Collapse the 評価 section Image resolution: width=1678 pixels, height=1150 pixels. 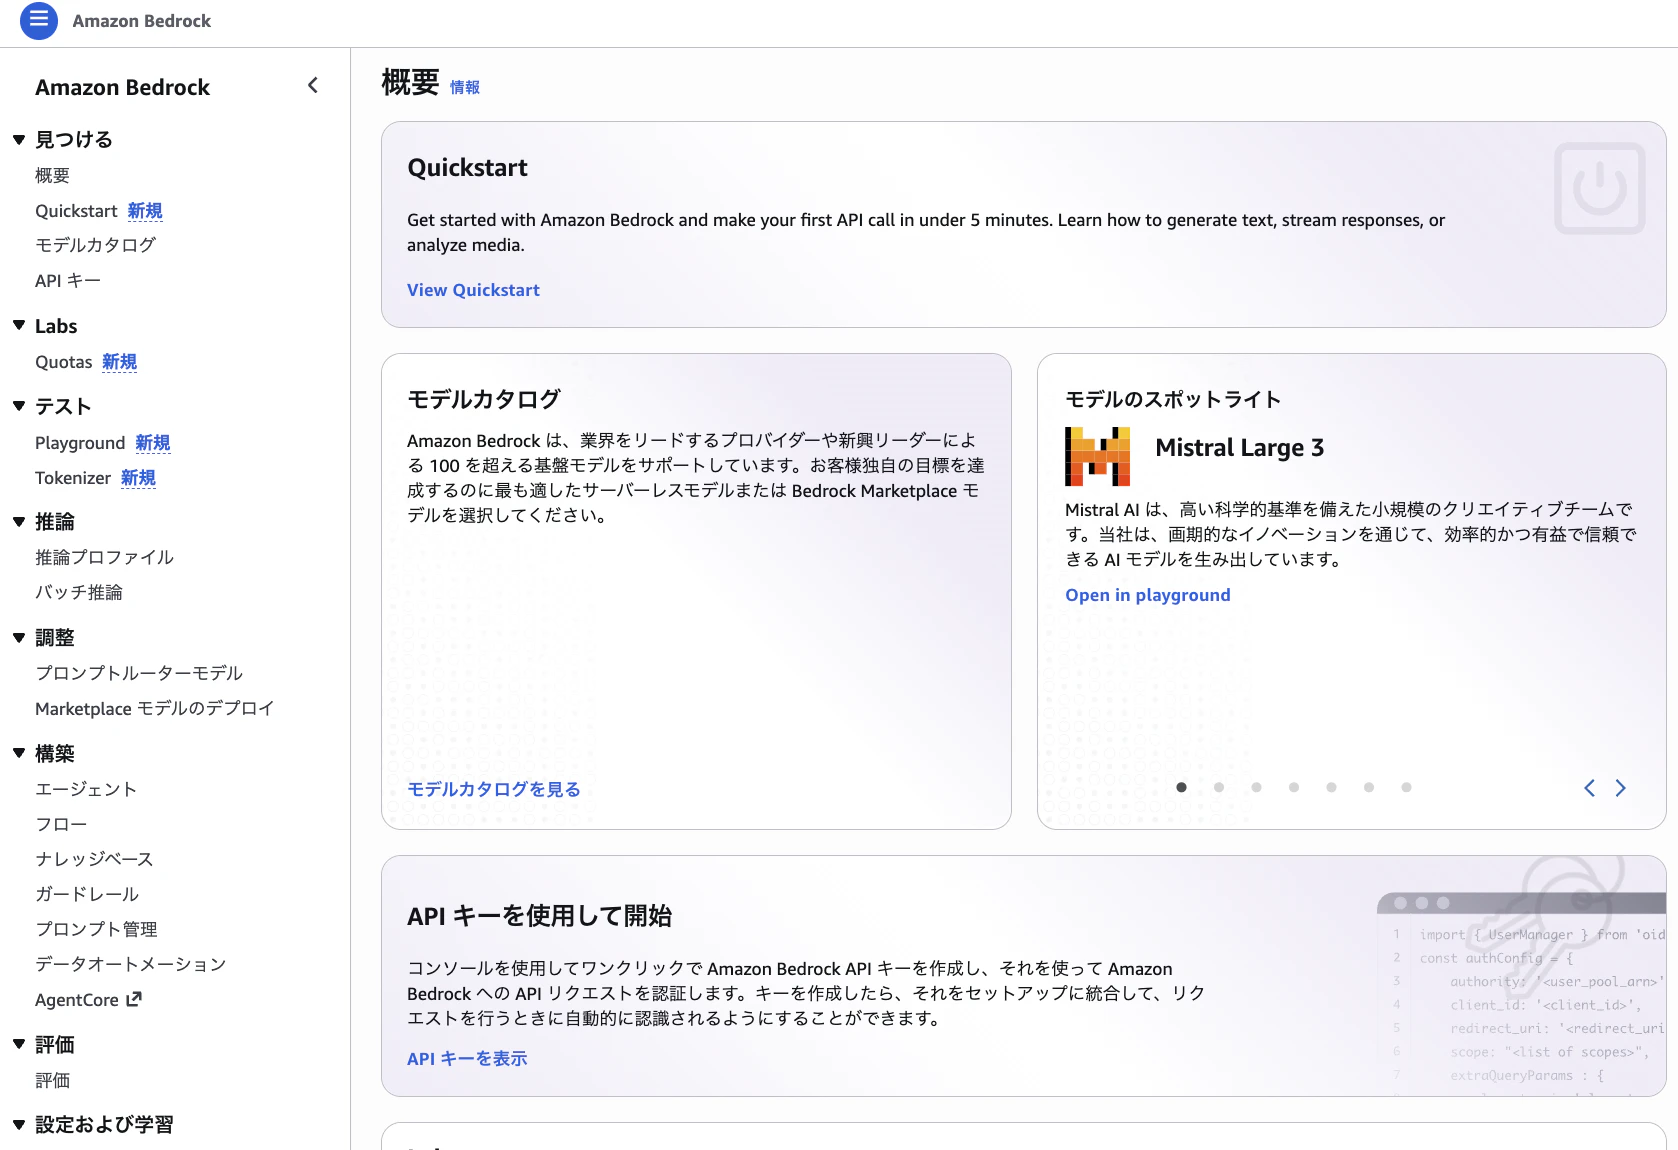(19, 1045)
